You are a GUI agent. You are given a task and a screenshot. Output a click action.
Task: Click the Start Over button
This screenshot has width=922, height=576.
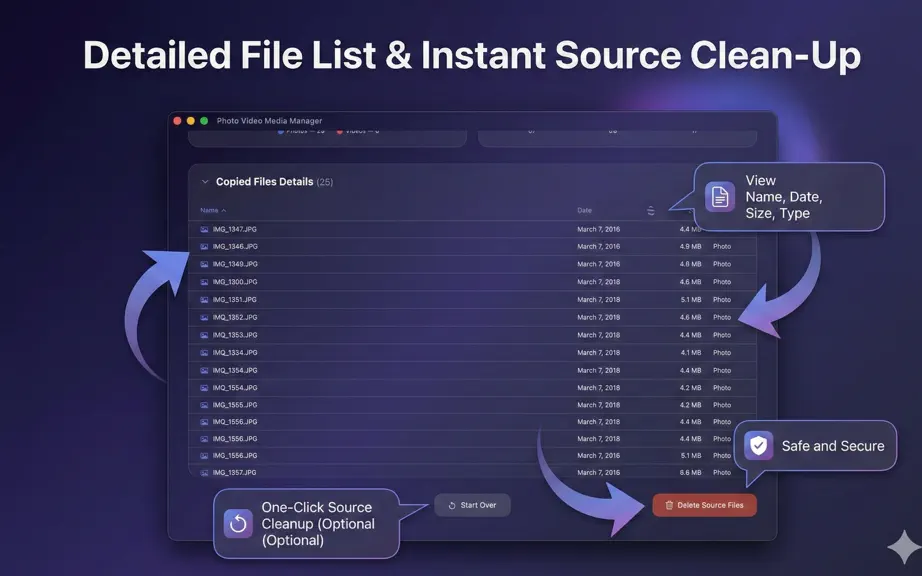[472, 505]
